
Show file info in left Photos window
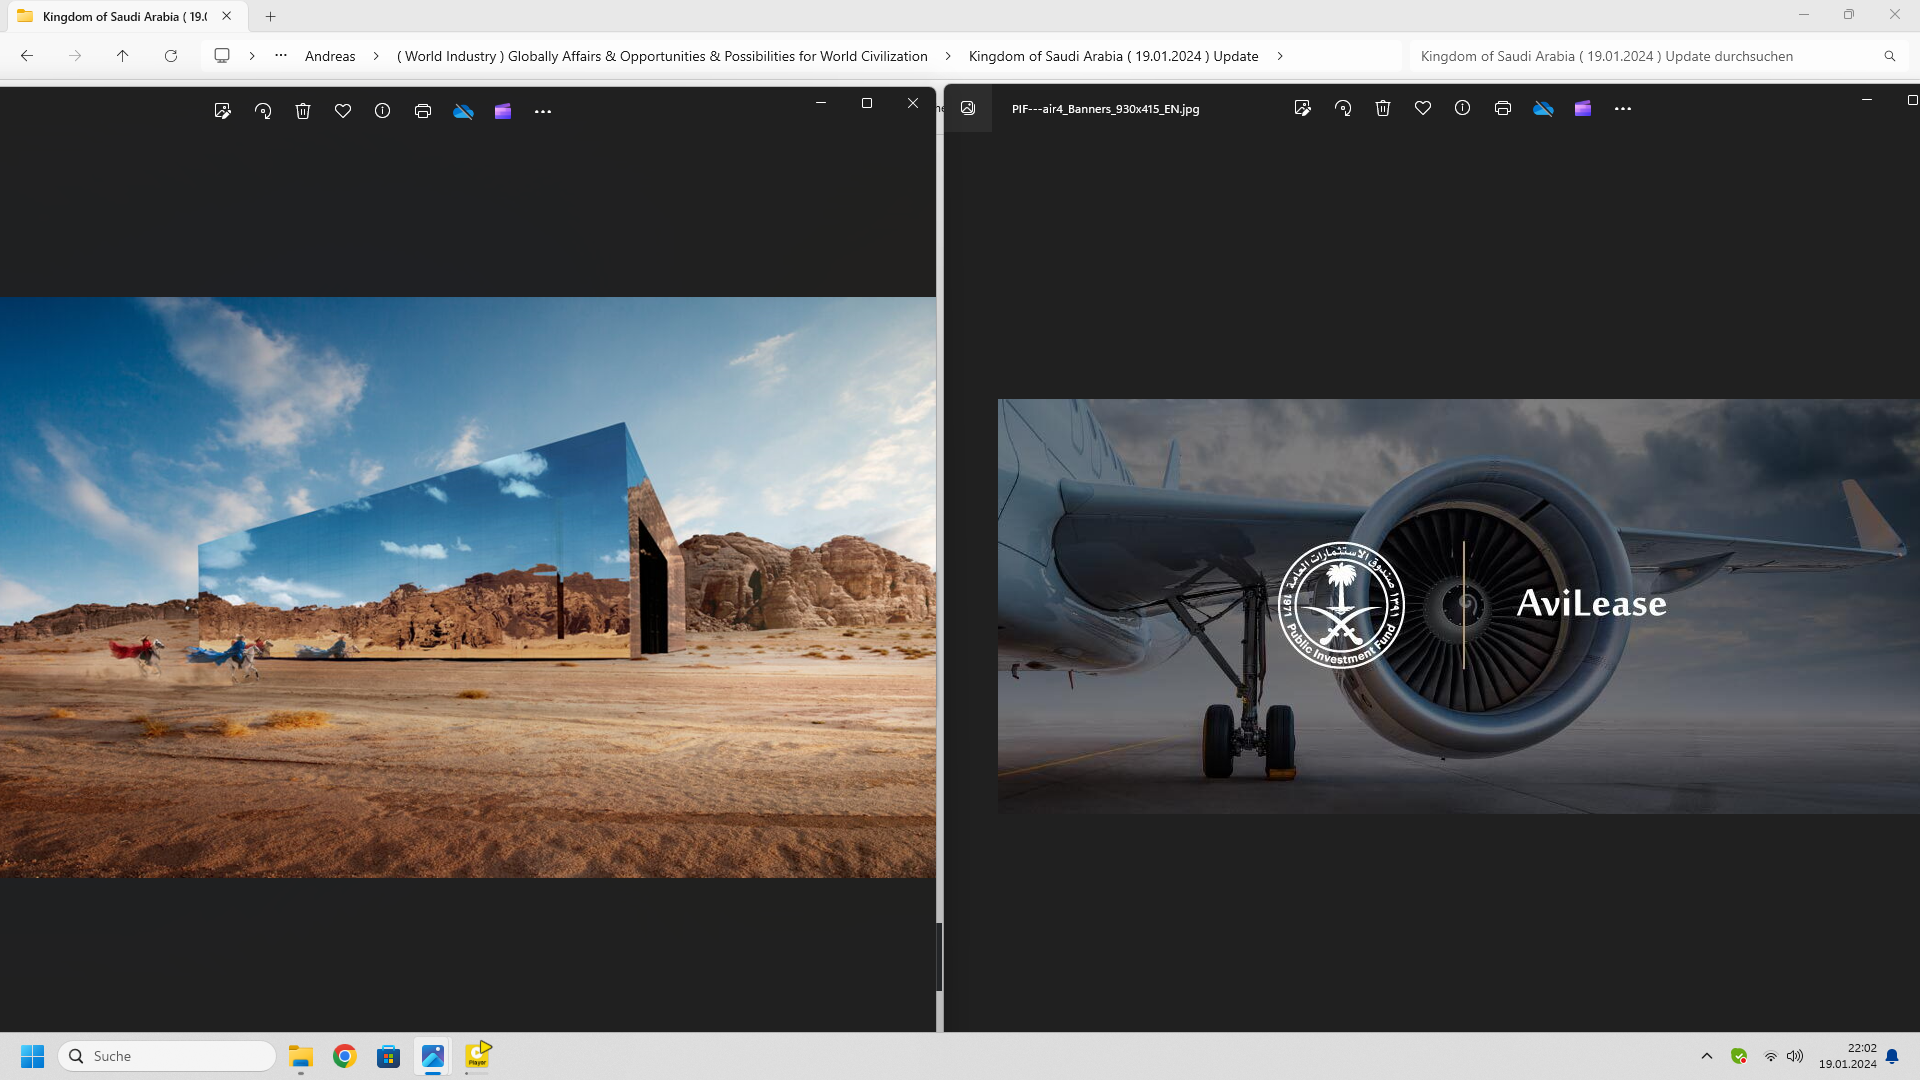(x=382, y=111)
